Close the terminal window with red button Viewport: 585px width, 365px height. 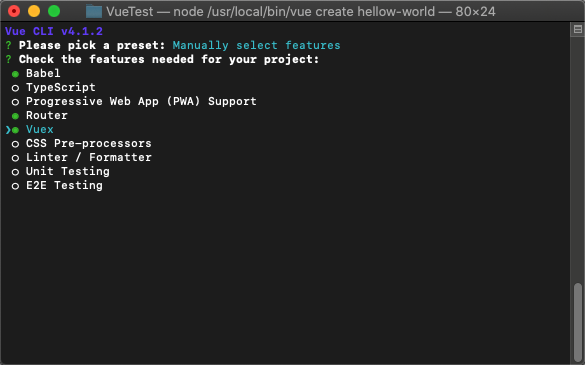point(14,11)
